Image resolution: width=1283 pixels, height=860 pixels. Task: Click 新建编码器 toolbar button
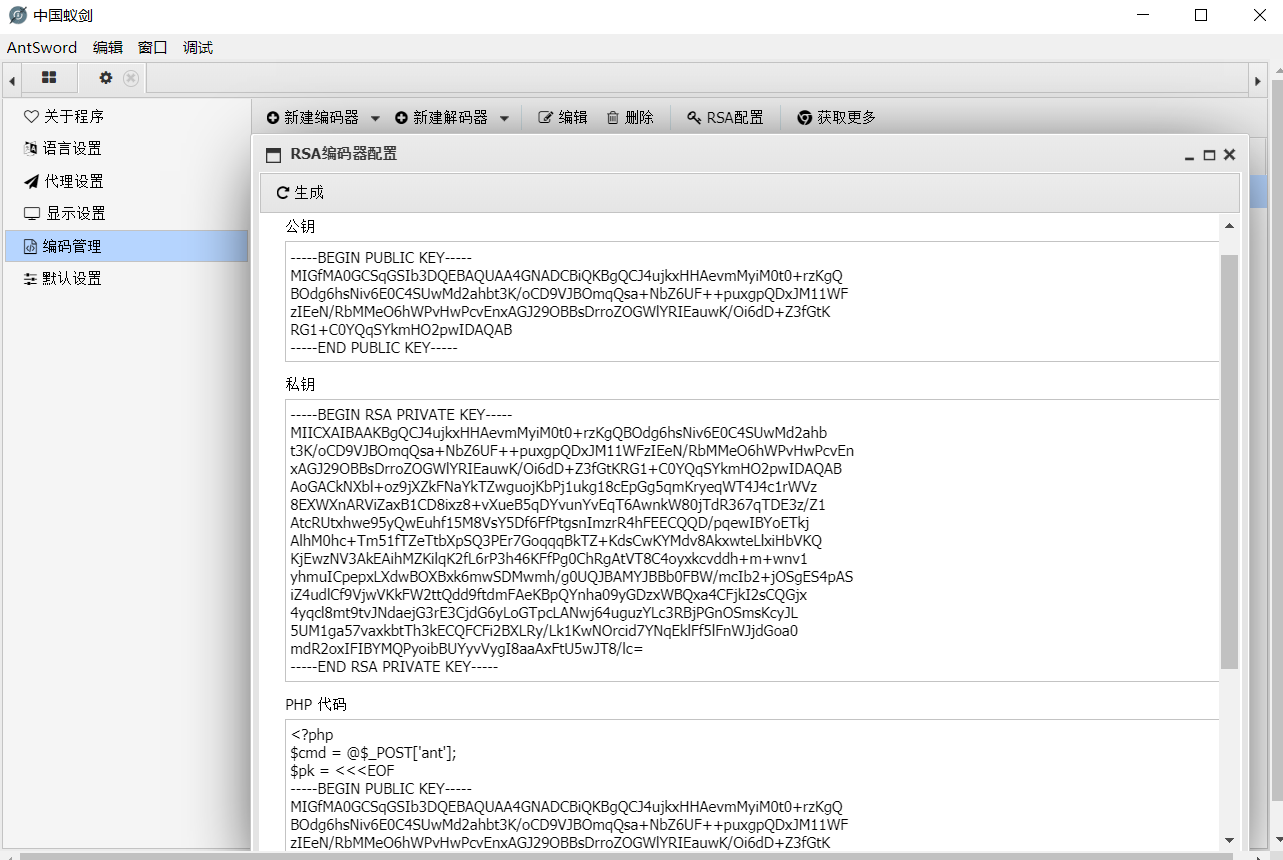point(313,118)
